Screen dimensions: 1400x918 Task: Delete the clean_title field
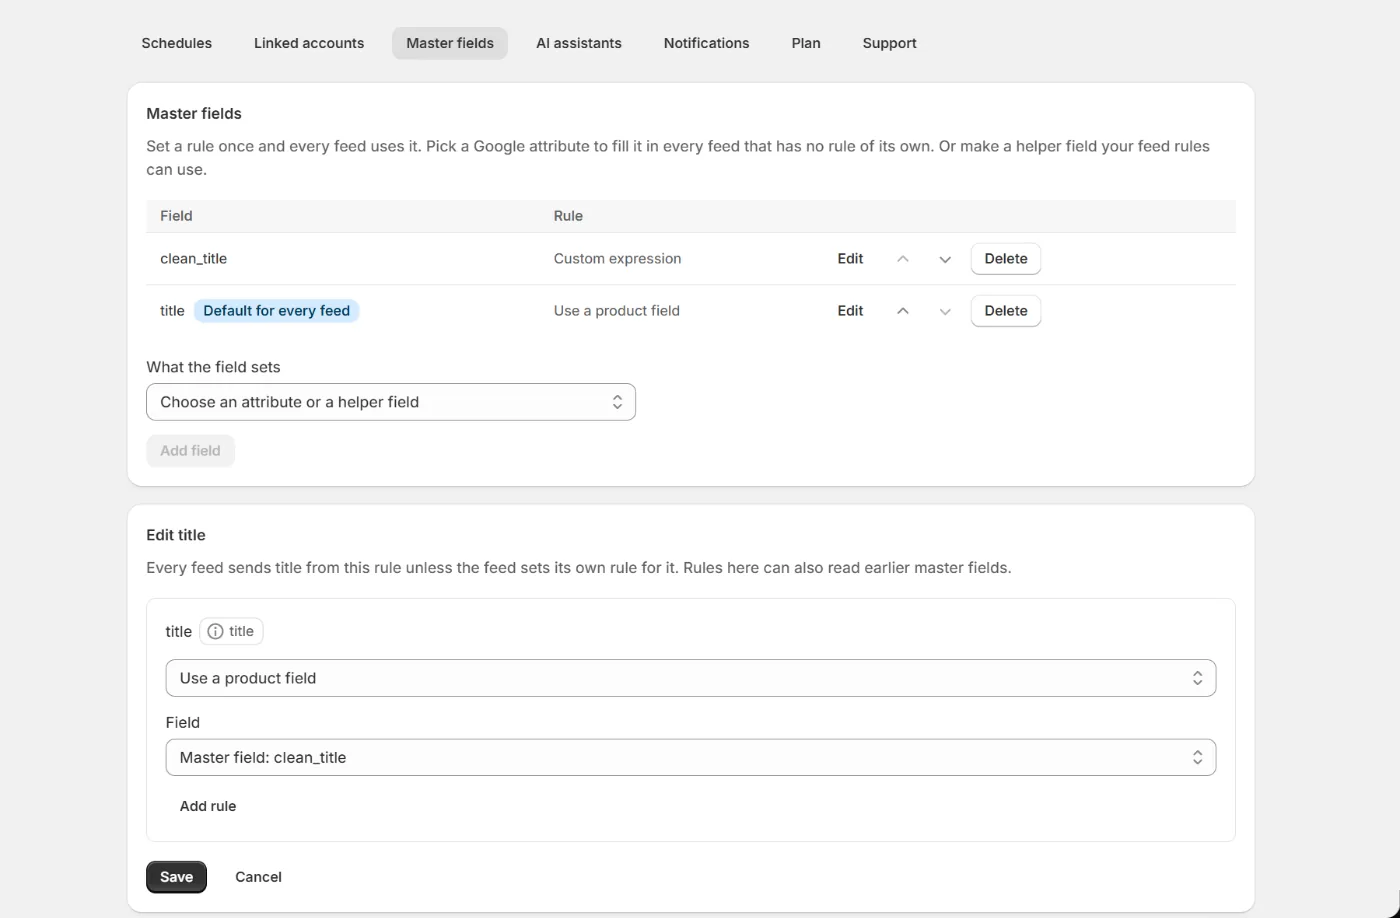point(1006,259)
